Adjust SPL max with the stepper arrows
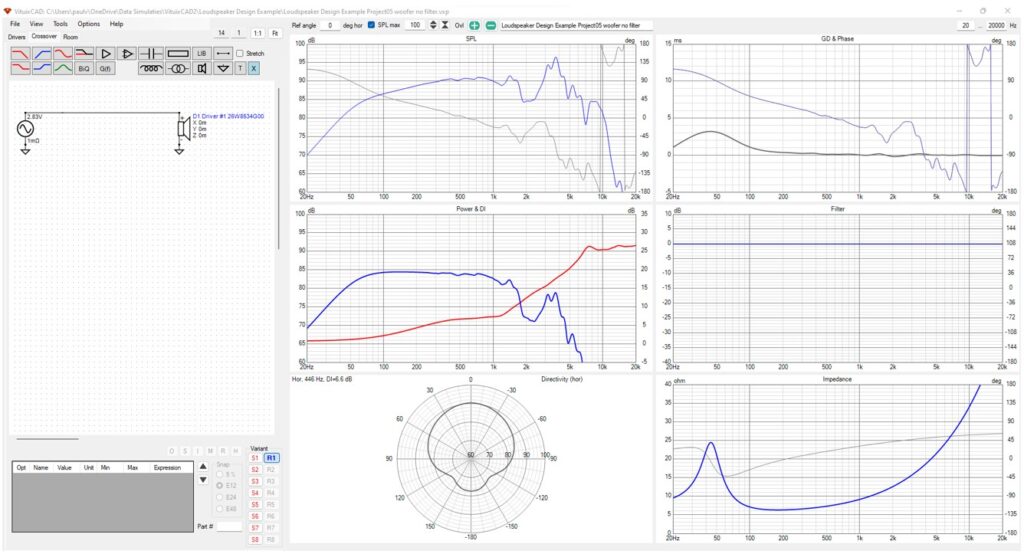 pyautogui.click(x=432, y=25)
